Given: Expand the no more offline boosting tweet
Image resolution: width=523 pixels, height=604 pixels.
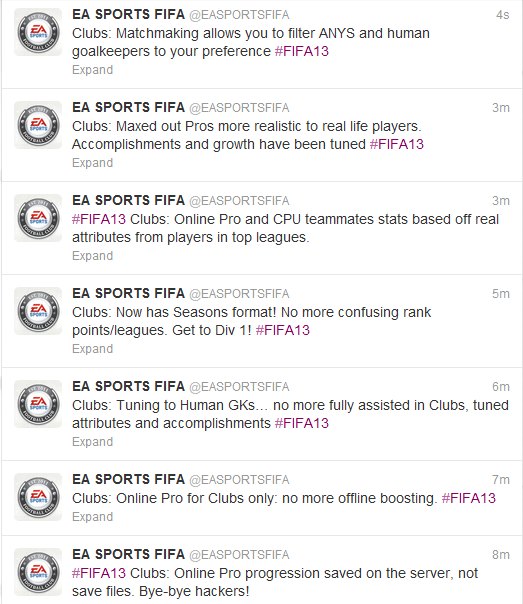Looking at the screenshot, I should pos(92,517).
